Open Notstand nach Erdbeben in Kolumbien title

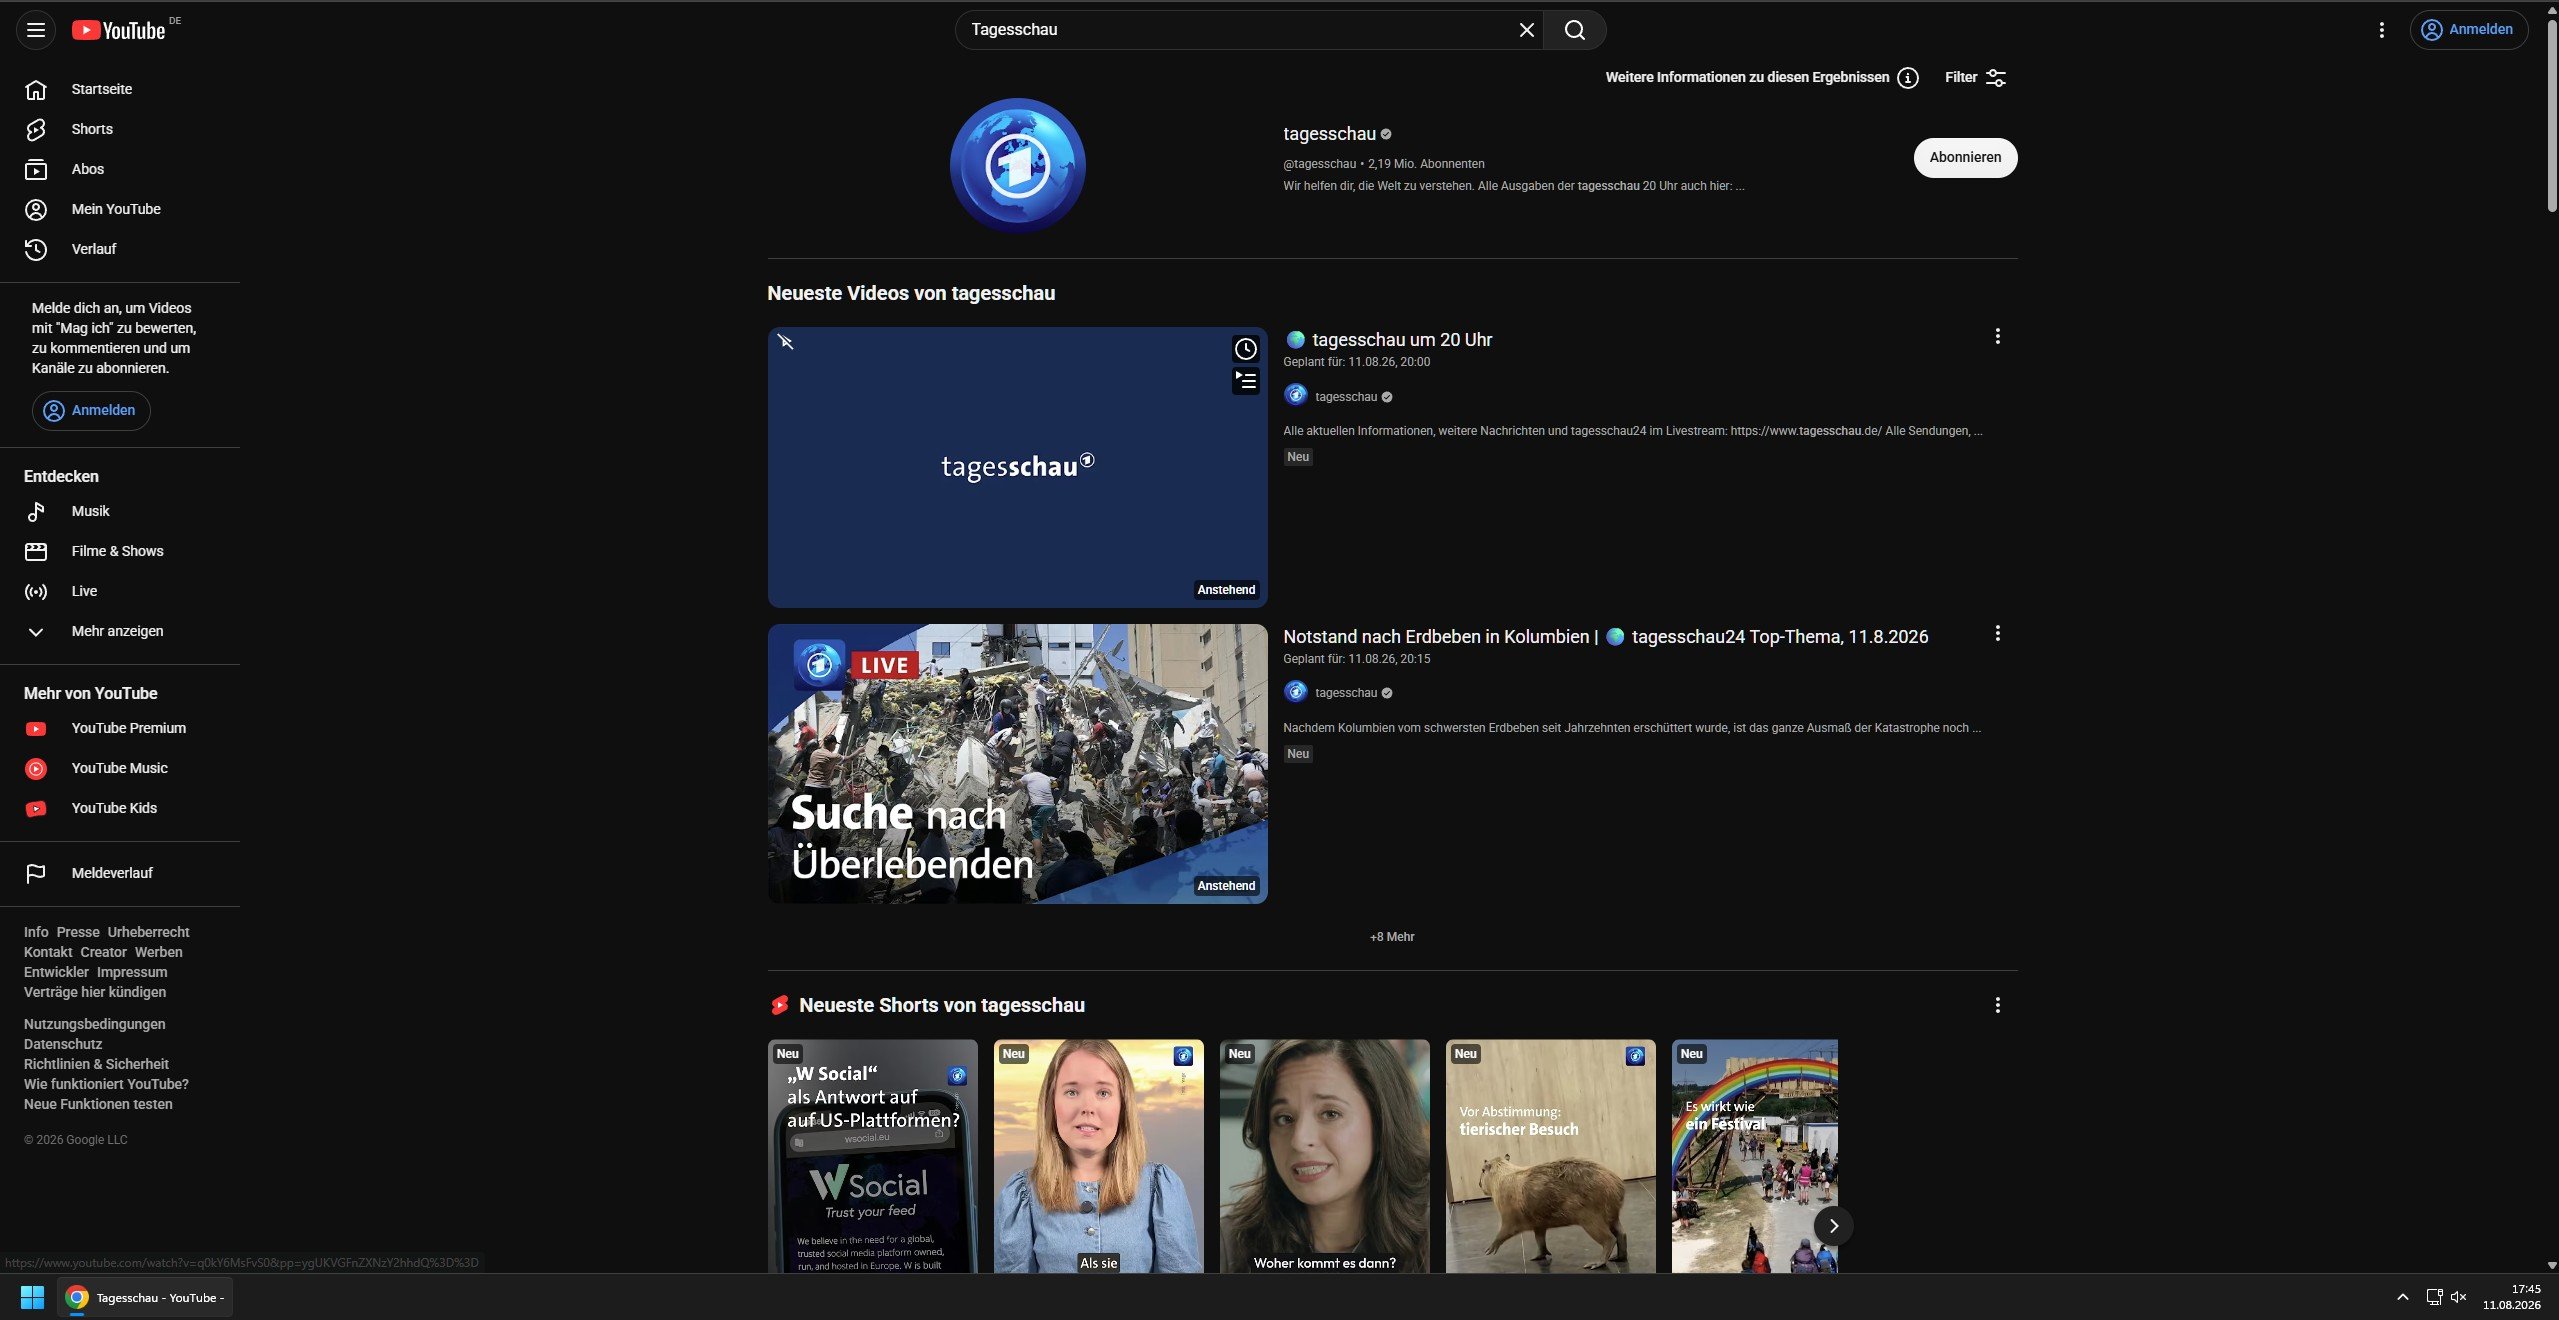(x=1605, y=637)
